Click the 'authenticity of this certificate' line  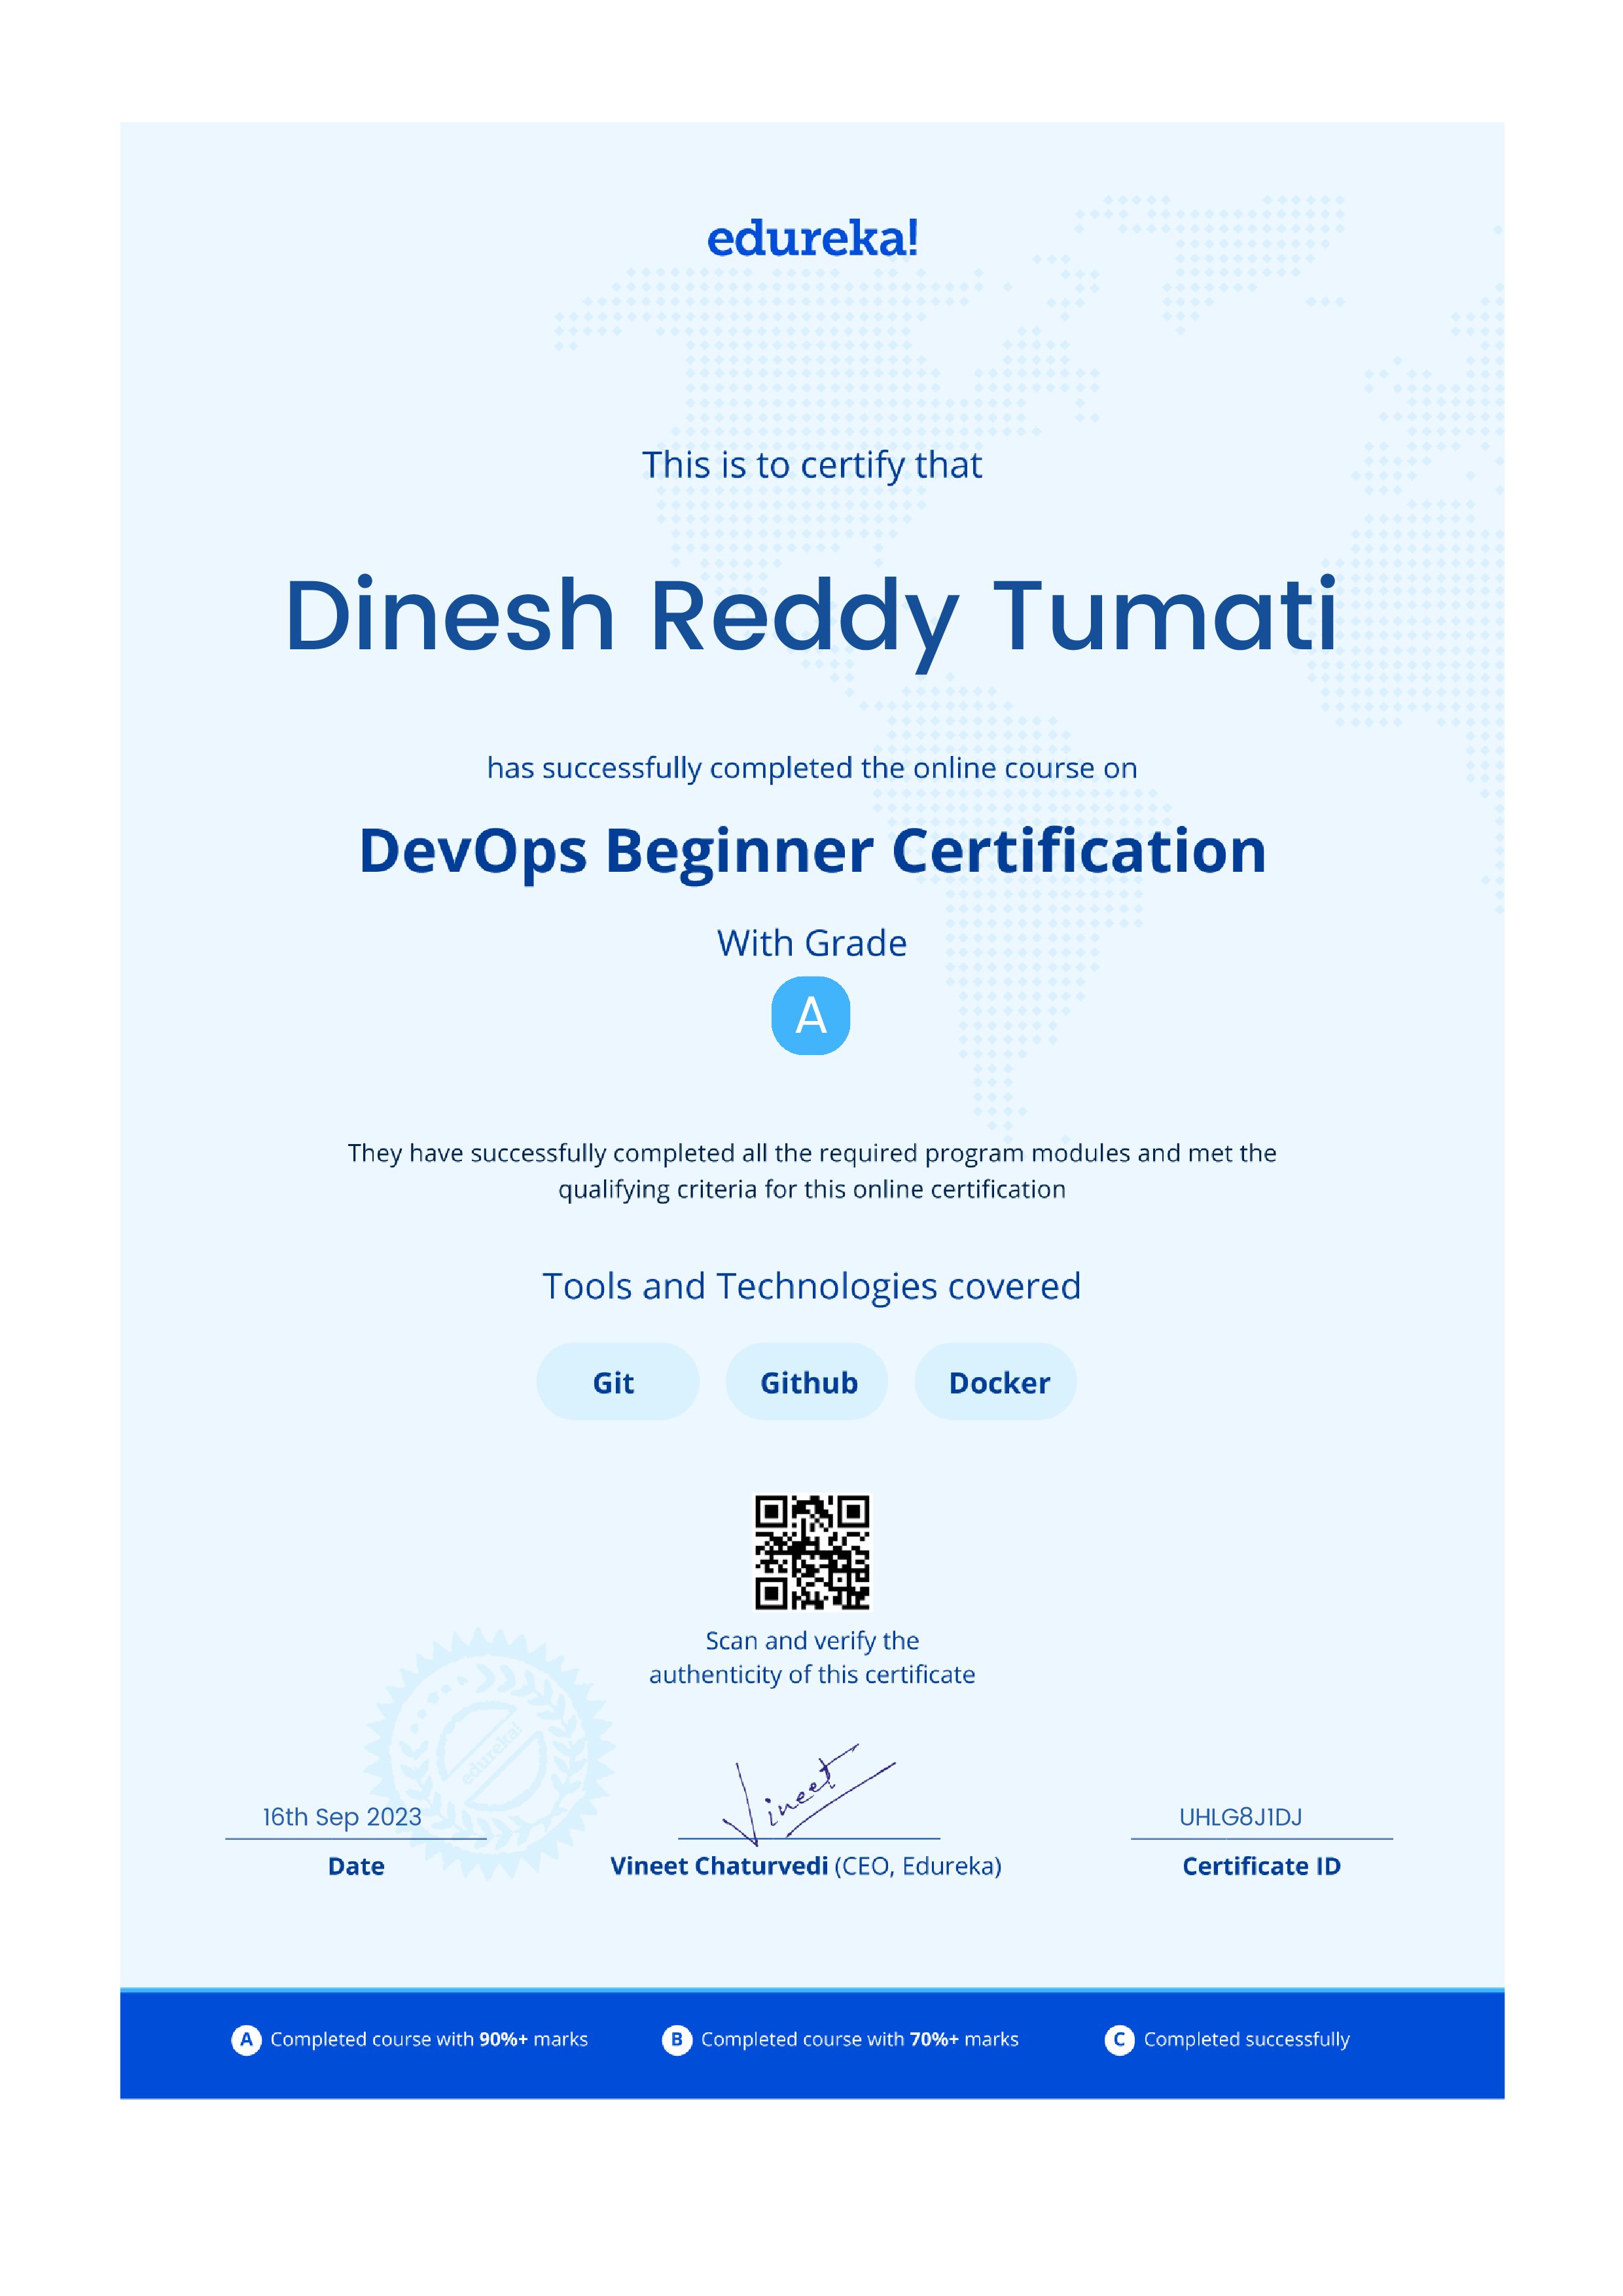pos(812,1675)
